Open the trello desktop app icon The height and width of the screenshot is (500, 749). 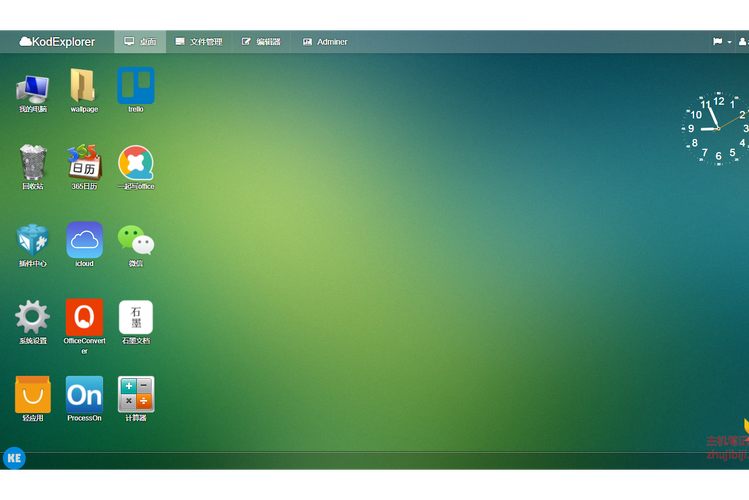pos(136,86)
